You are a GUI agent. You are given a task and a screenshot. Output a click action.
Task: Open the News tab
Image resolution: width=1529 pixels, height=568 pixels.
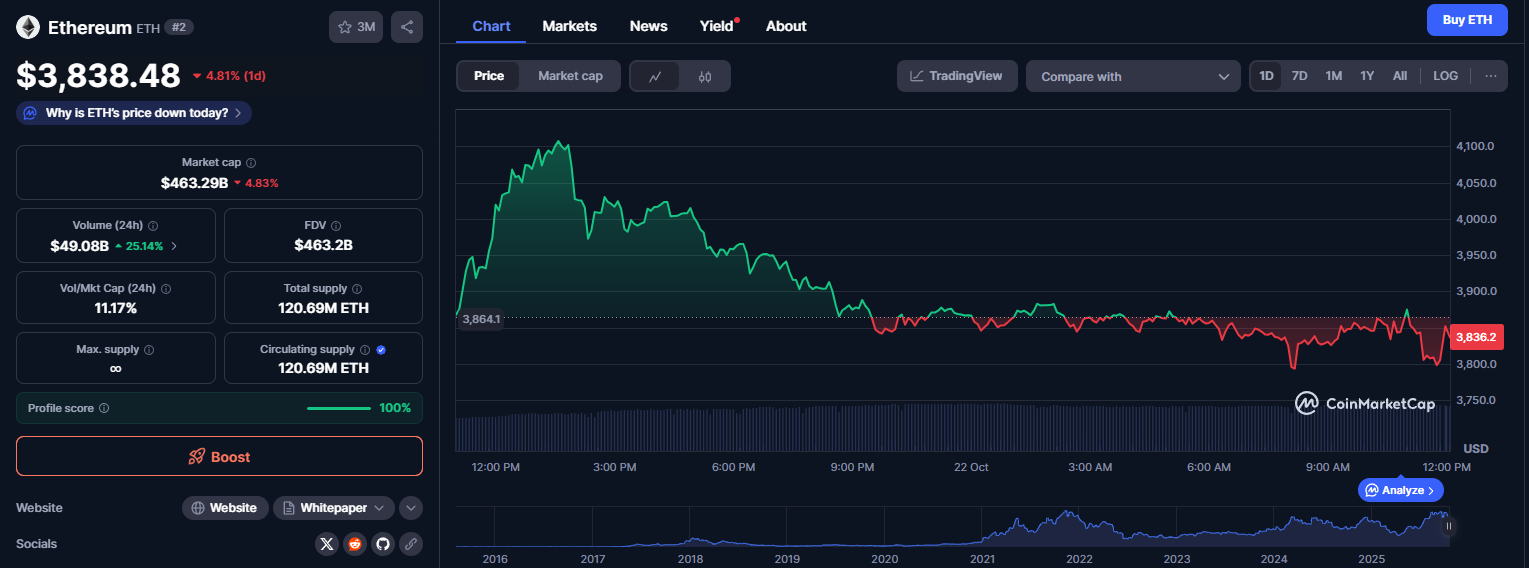(648, 26)
